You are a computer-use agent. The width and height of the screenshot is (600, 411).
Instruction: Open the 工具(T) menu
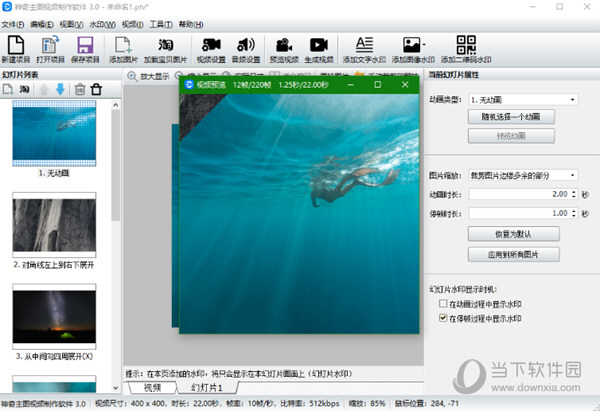pyautogui.click(x=161, y=24)
